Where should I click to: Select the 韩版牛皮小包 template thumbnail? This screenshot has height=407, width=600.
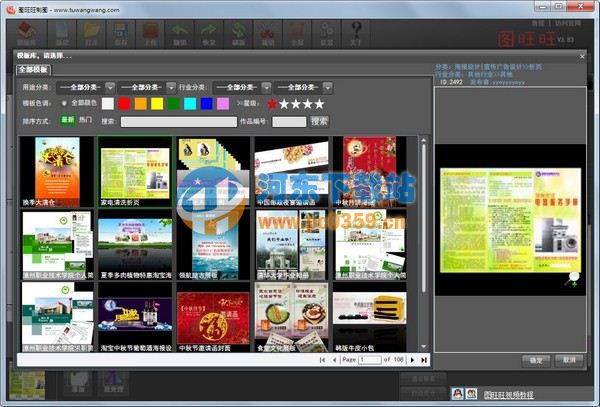[370, 317]
